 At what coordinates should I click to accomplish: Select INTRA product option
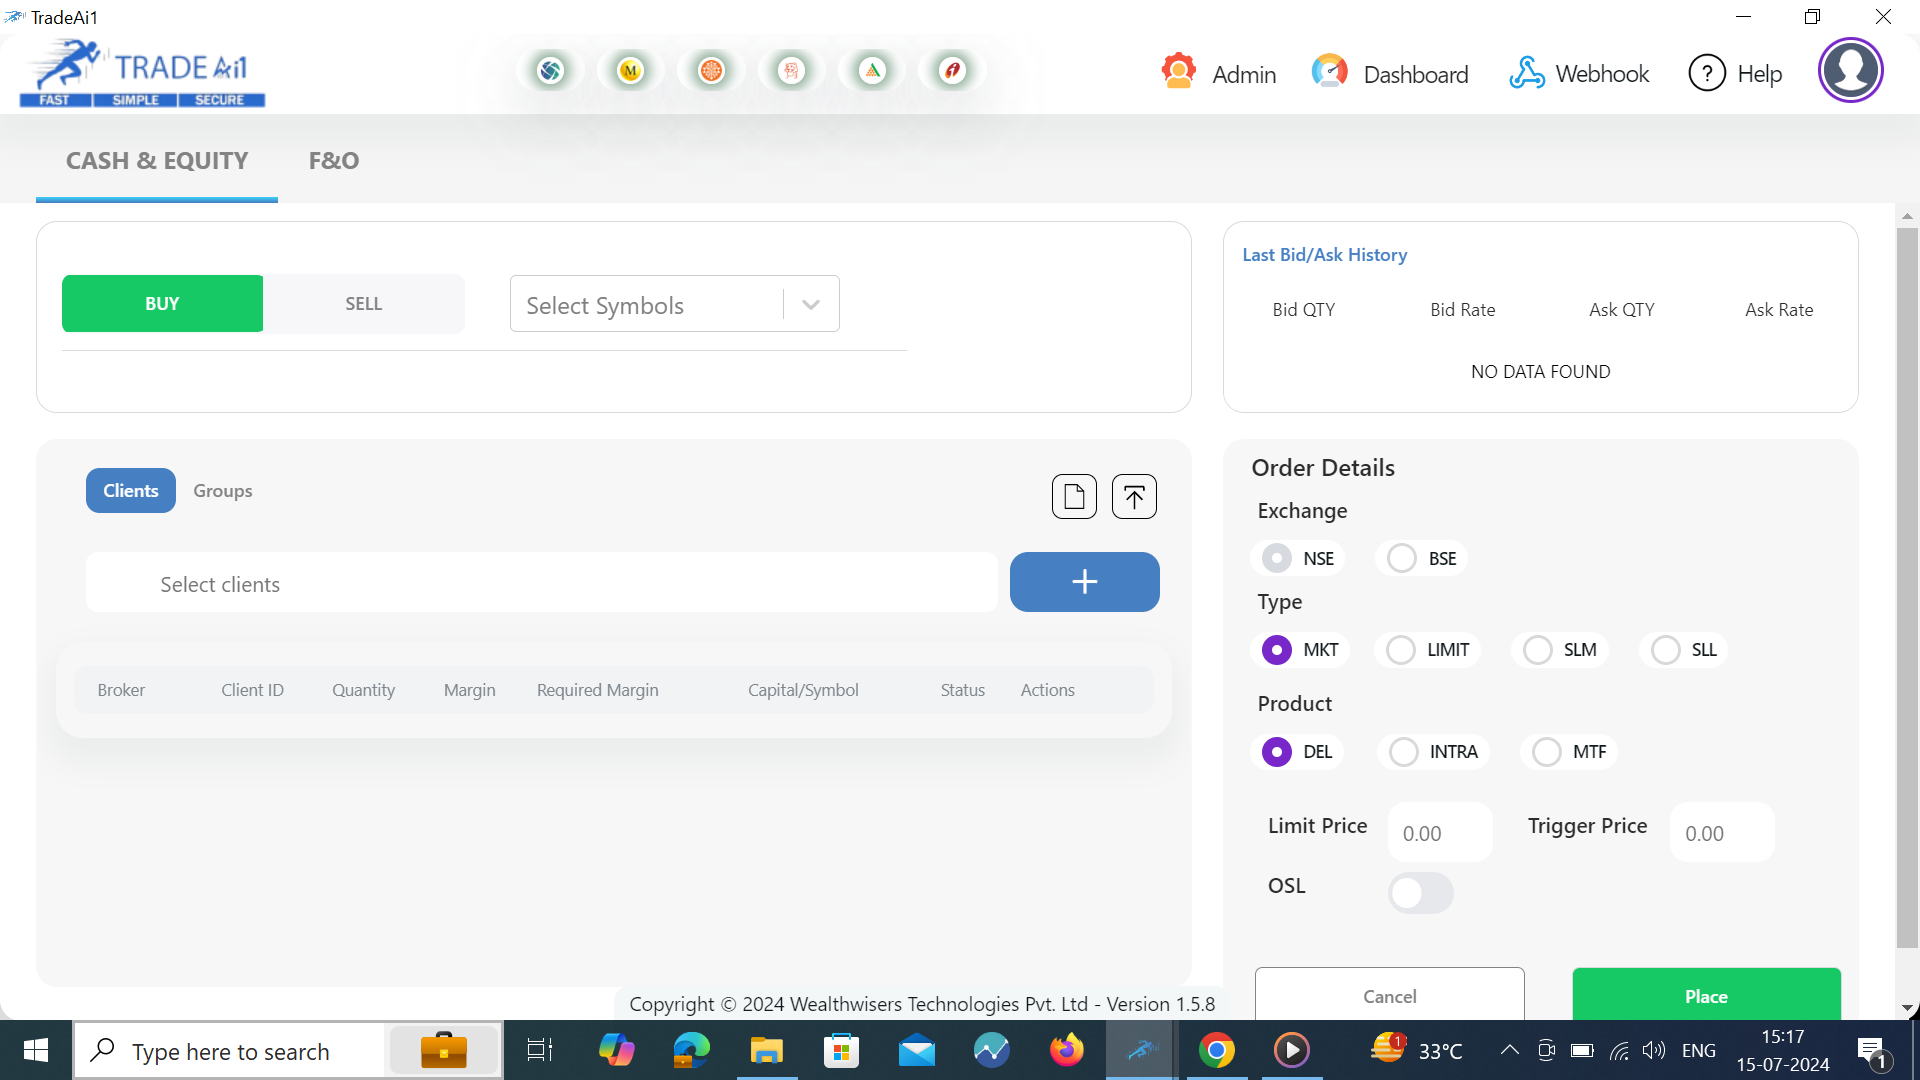click(x=1404, y=752)
